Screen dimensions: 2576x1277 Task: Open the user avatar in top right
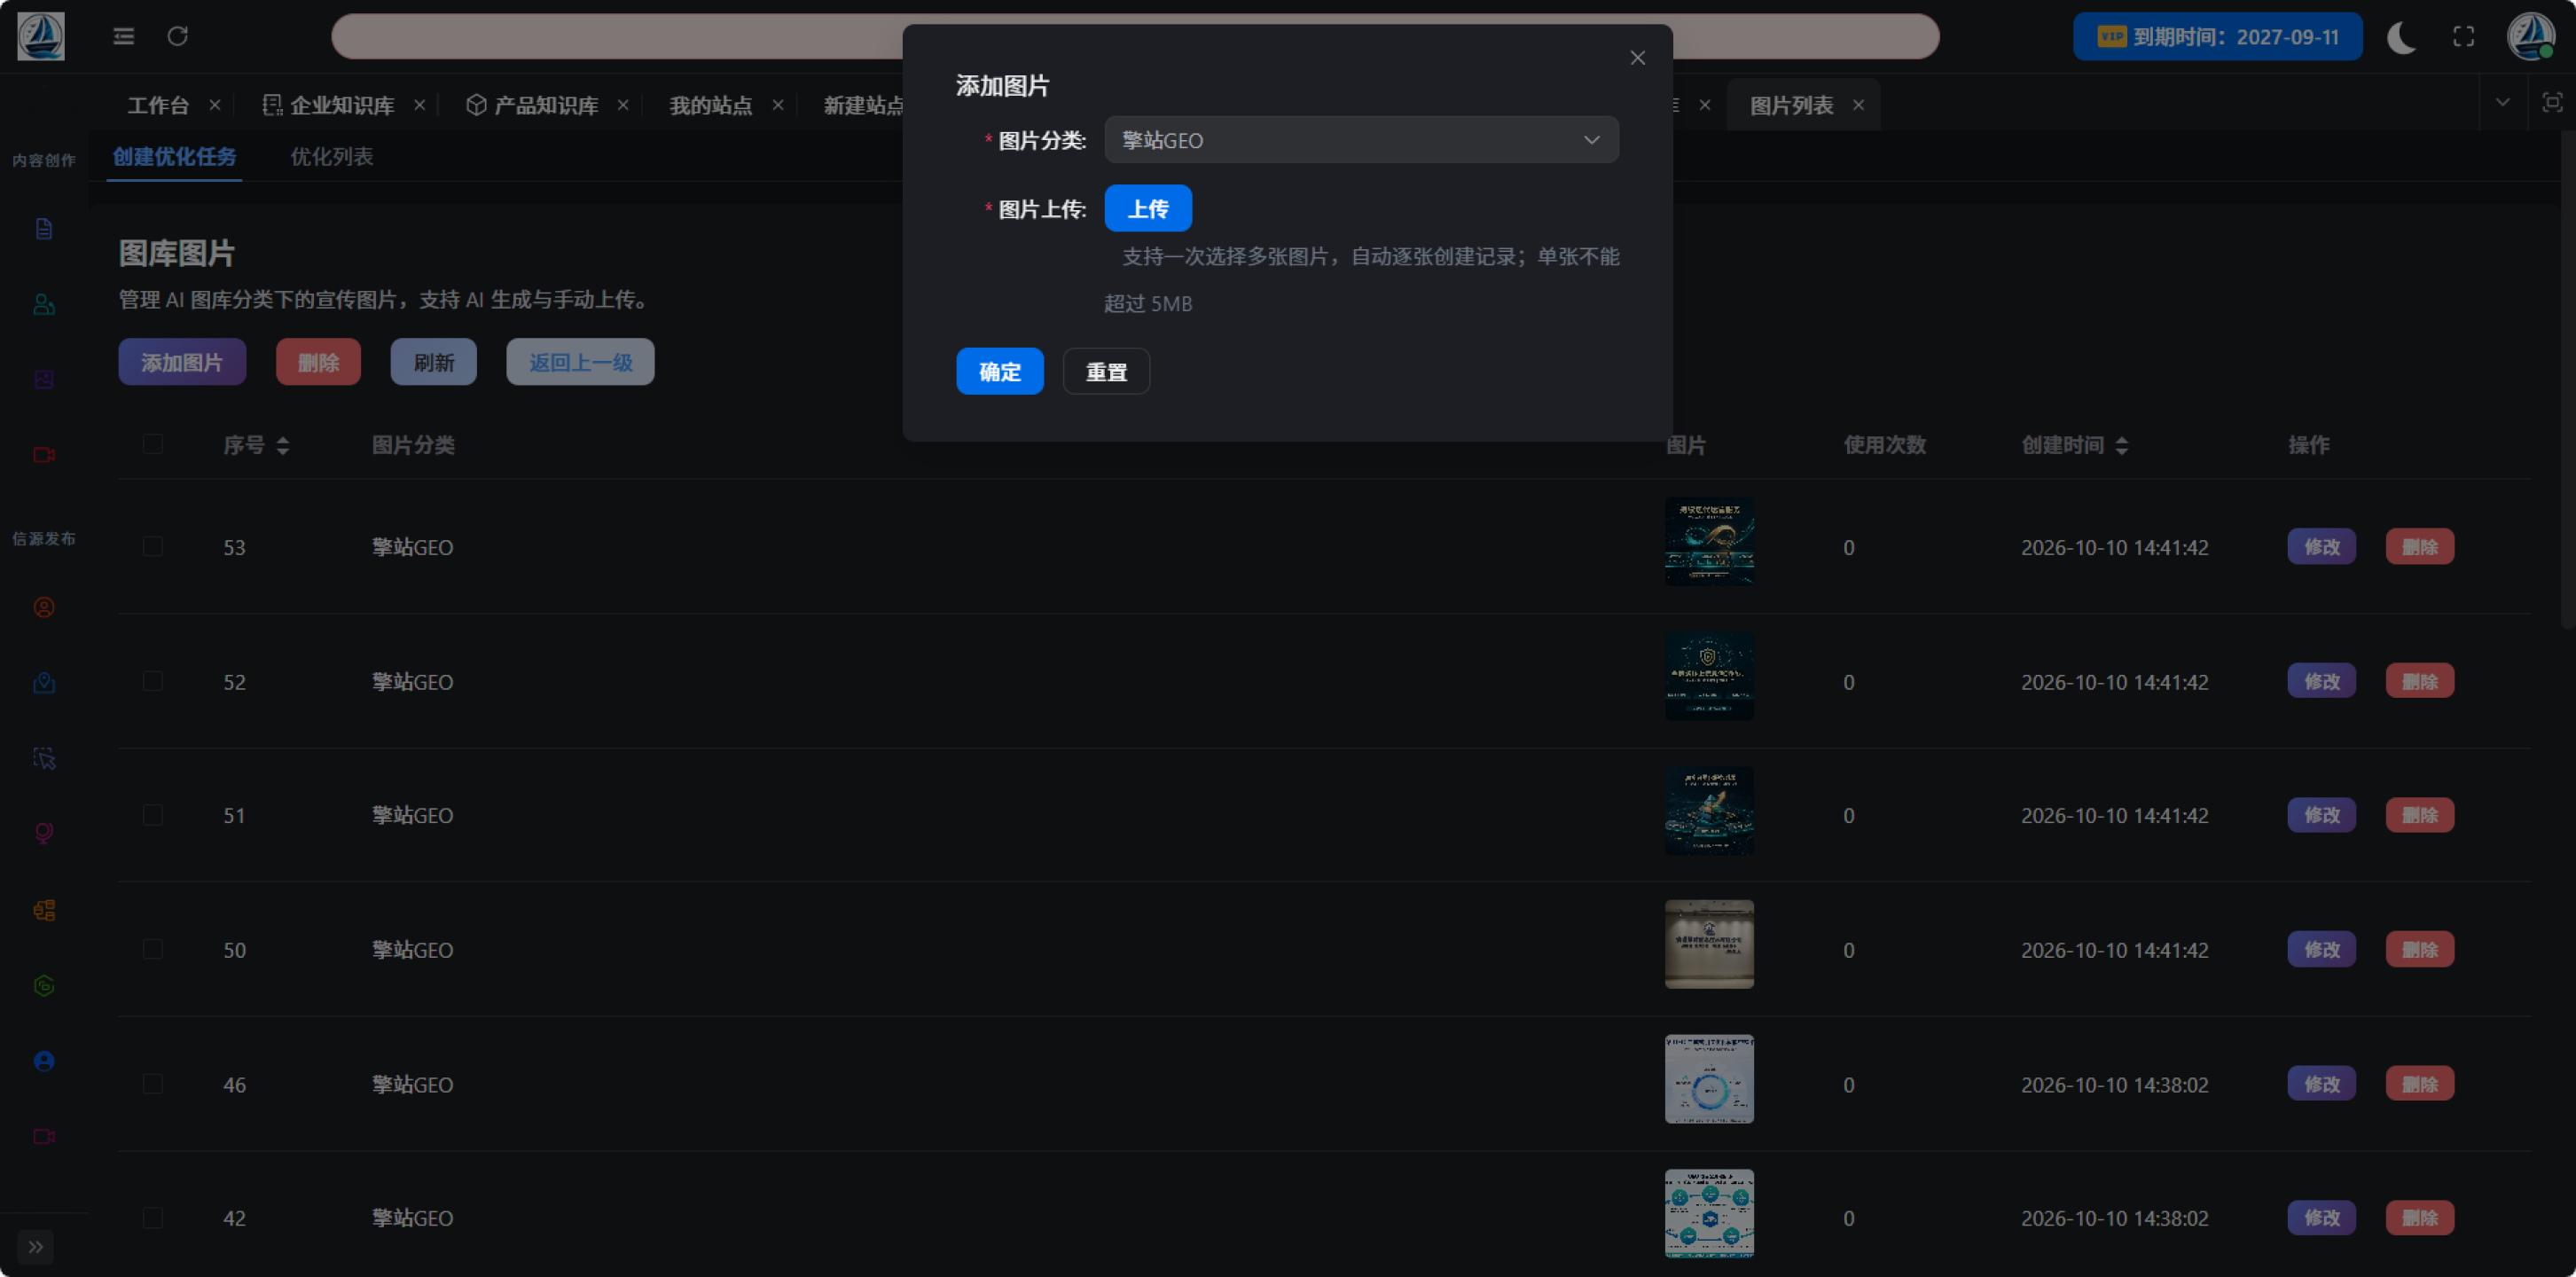pos(2531,36)
